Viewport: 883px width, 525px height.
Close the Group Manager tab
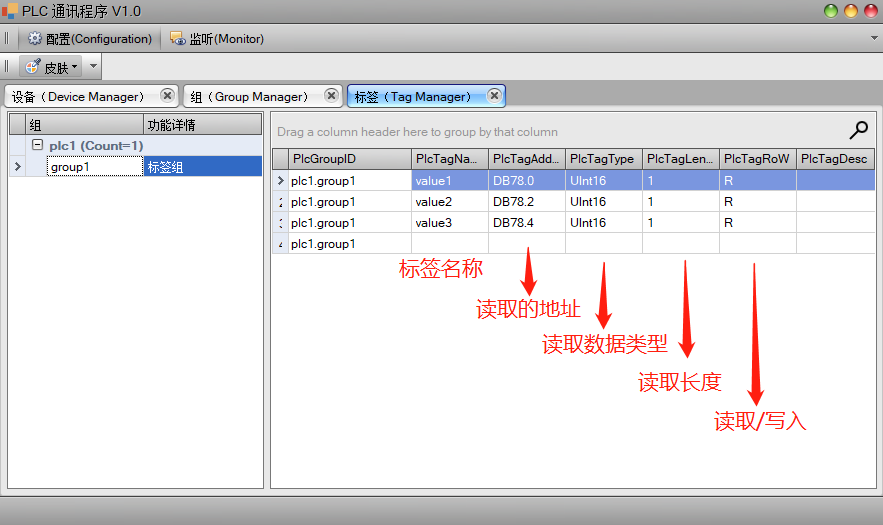point(332,95)
